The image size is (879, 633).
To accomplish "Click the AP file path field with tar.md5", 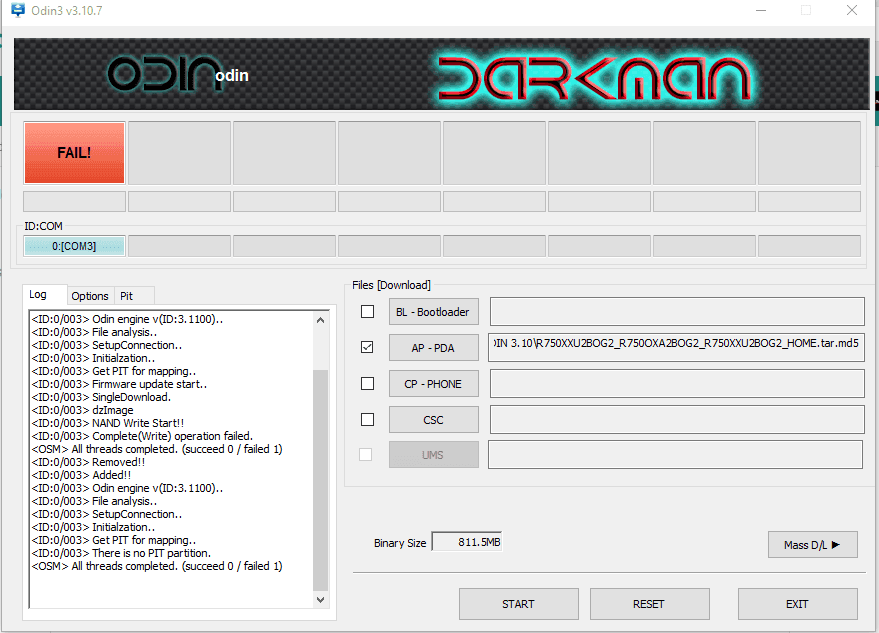I will pos(676,347).
